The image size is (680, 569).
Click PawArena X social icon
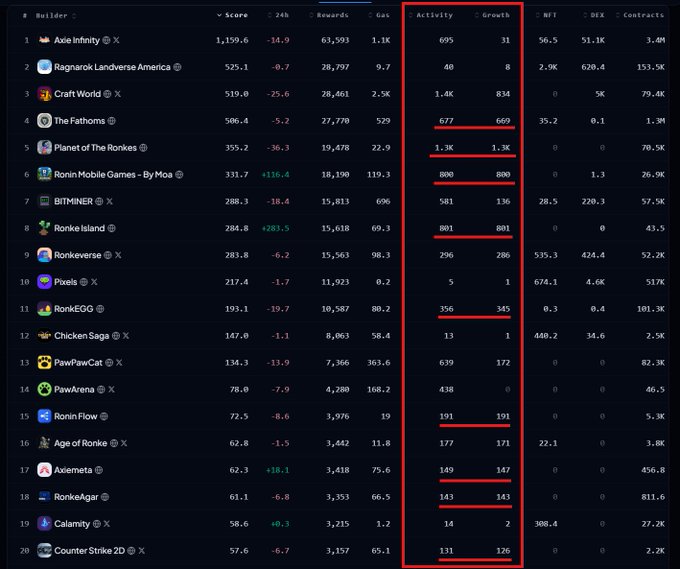pyautogui.click(x=111, y=390)
